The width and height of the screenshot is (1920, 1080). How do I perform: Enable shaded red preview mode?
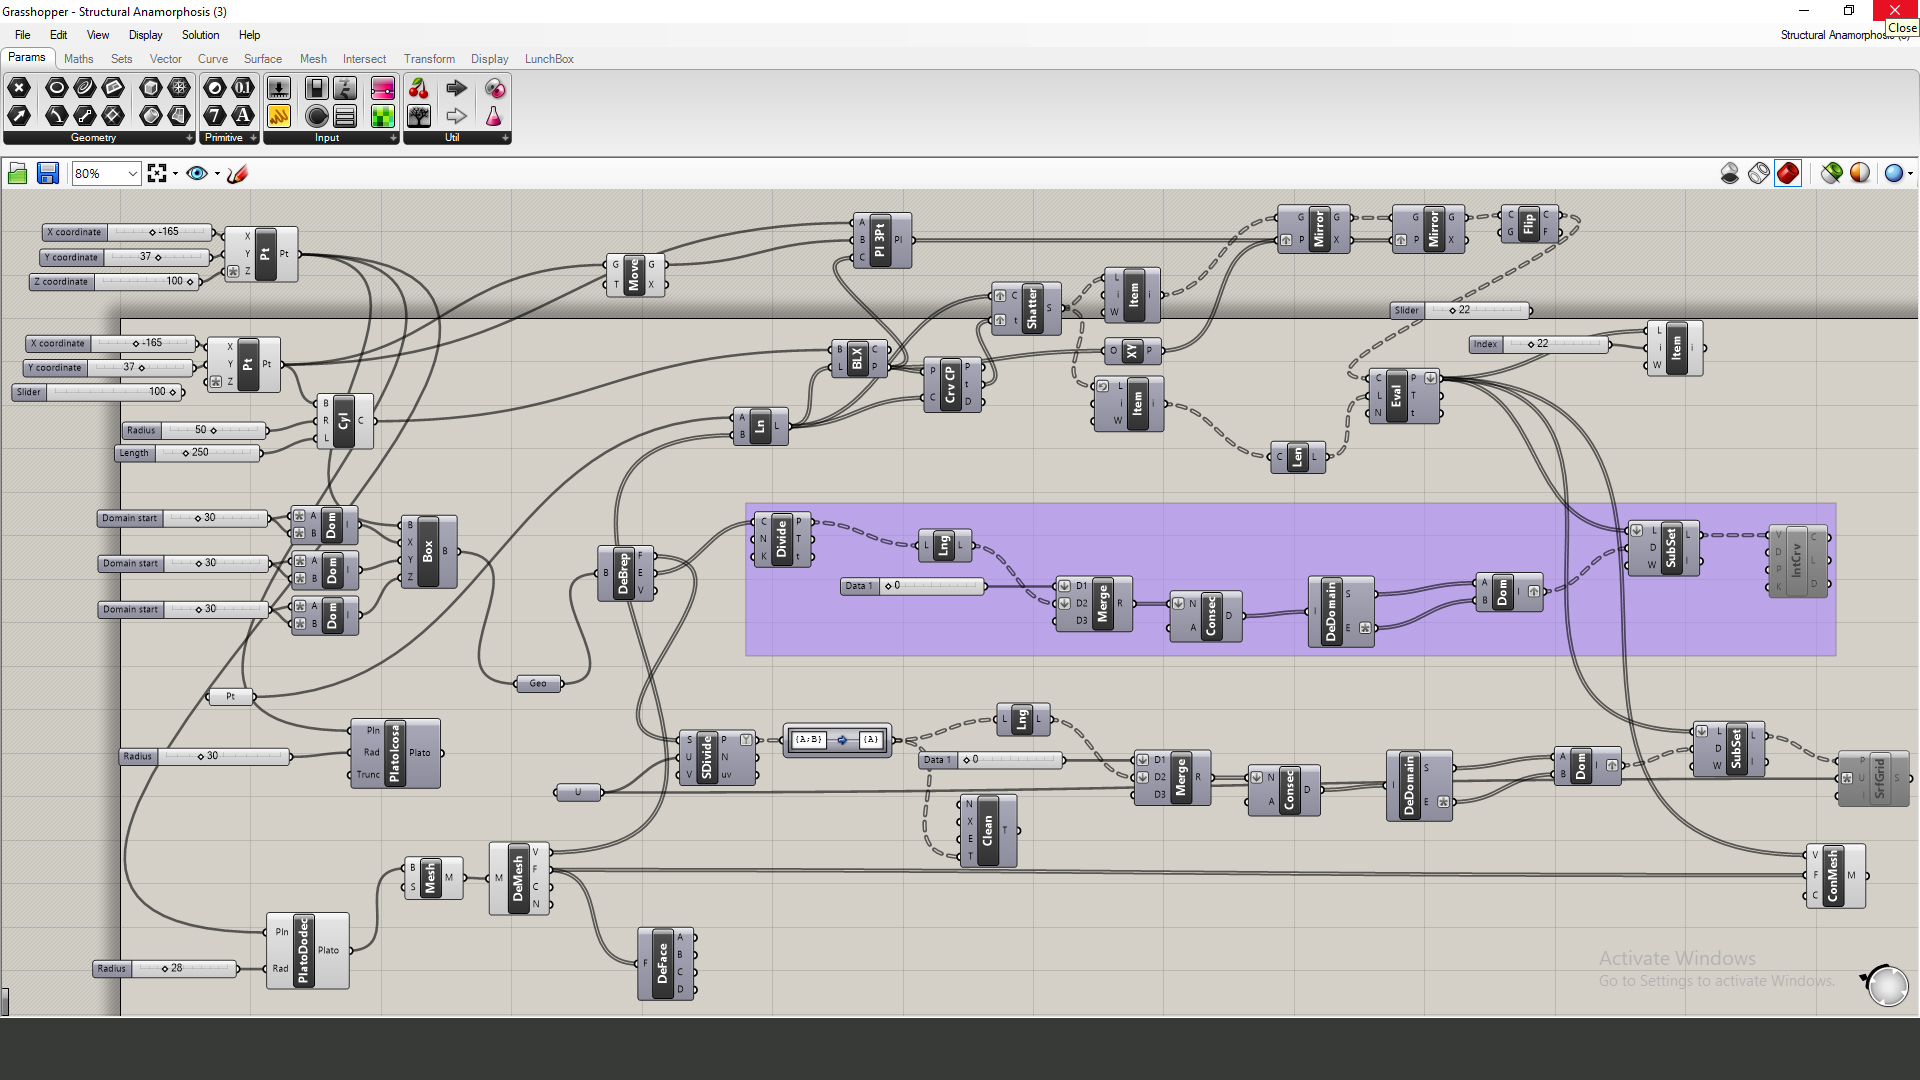pyautogui.click(x=1788, y=173)
